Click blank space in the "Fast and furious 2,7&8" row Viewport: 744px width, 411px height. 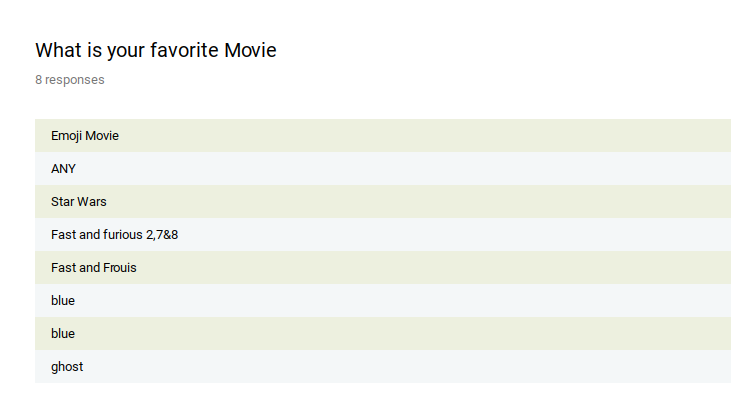pyautogui.click(x=450, y=235)
